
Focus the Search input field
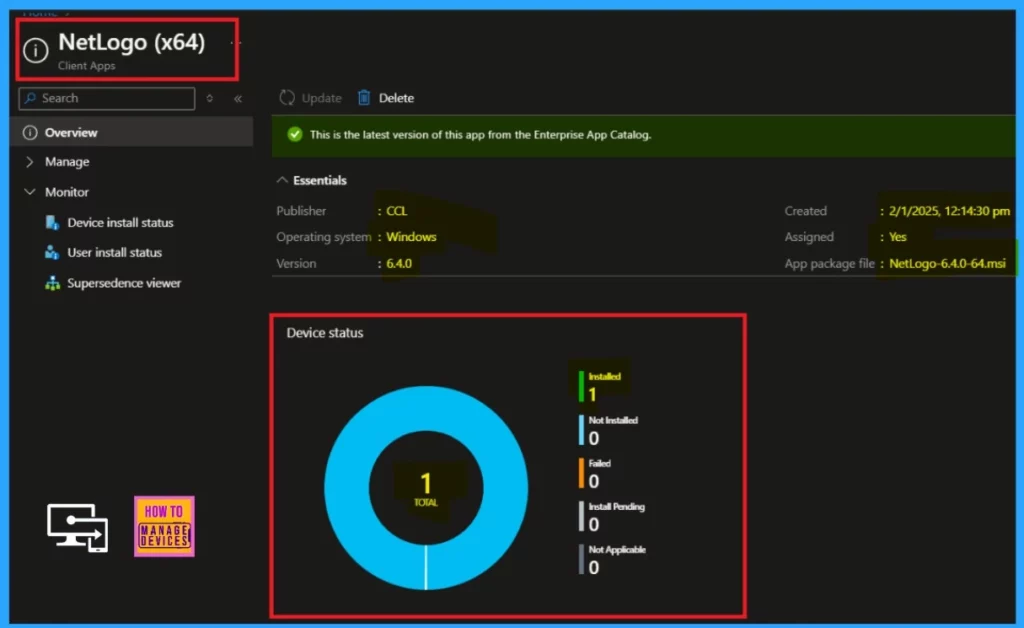[x=107, y=98]
